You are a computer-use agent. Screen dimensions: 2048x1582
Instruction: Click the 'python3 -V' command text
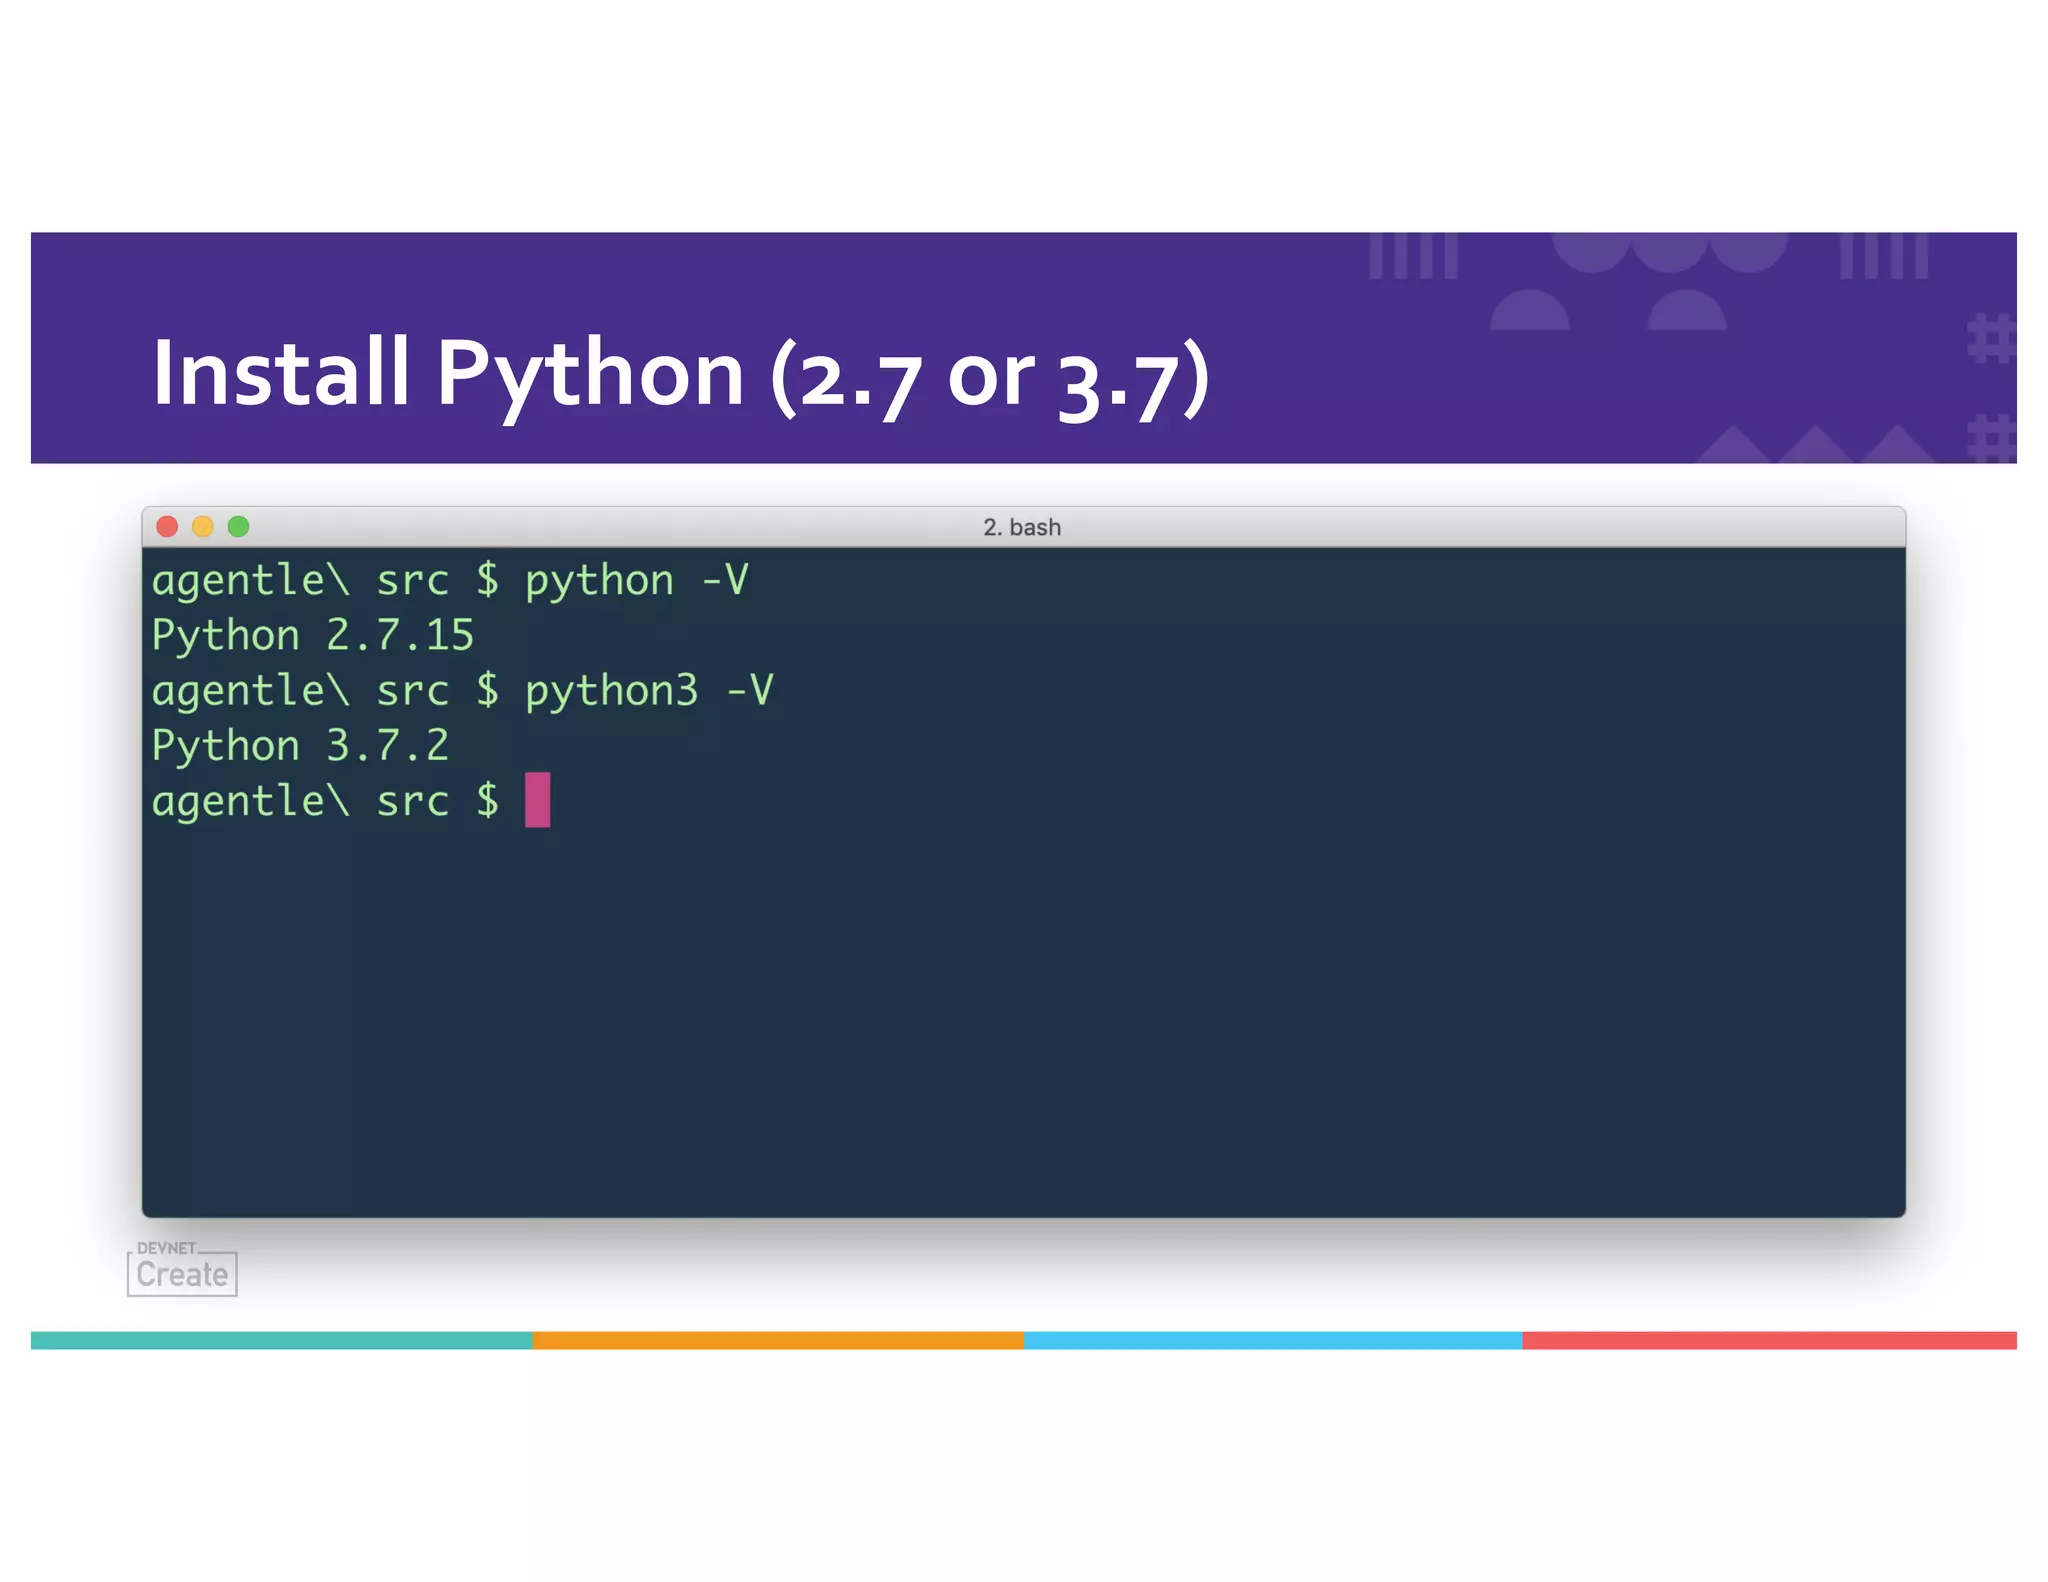[x=650, y=692]
